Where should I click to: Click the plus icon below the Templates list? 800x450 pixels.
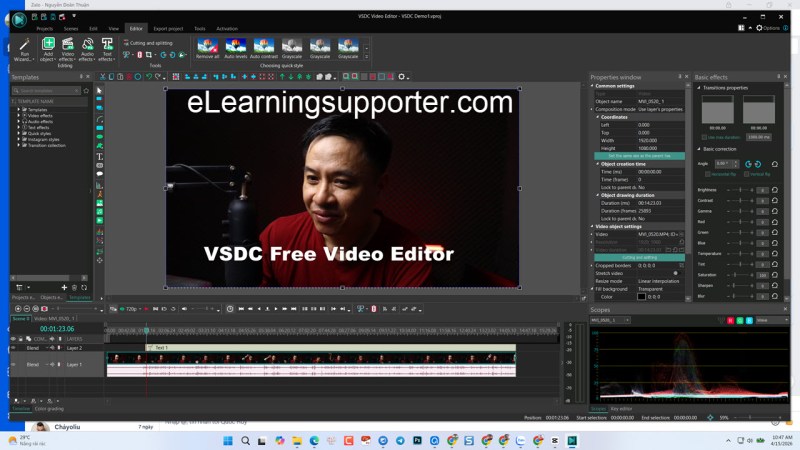[x=64, y=287]
